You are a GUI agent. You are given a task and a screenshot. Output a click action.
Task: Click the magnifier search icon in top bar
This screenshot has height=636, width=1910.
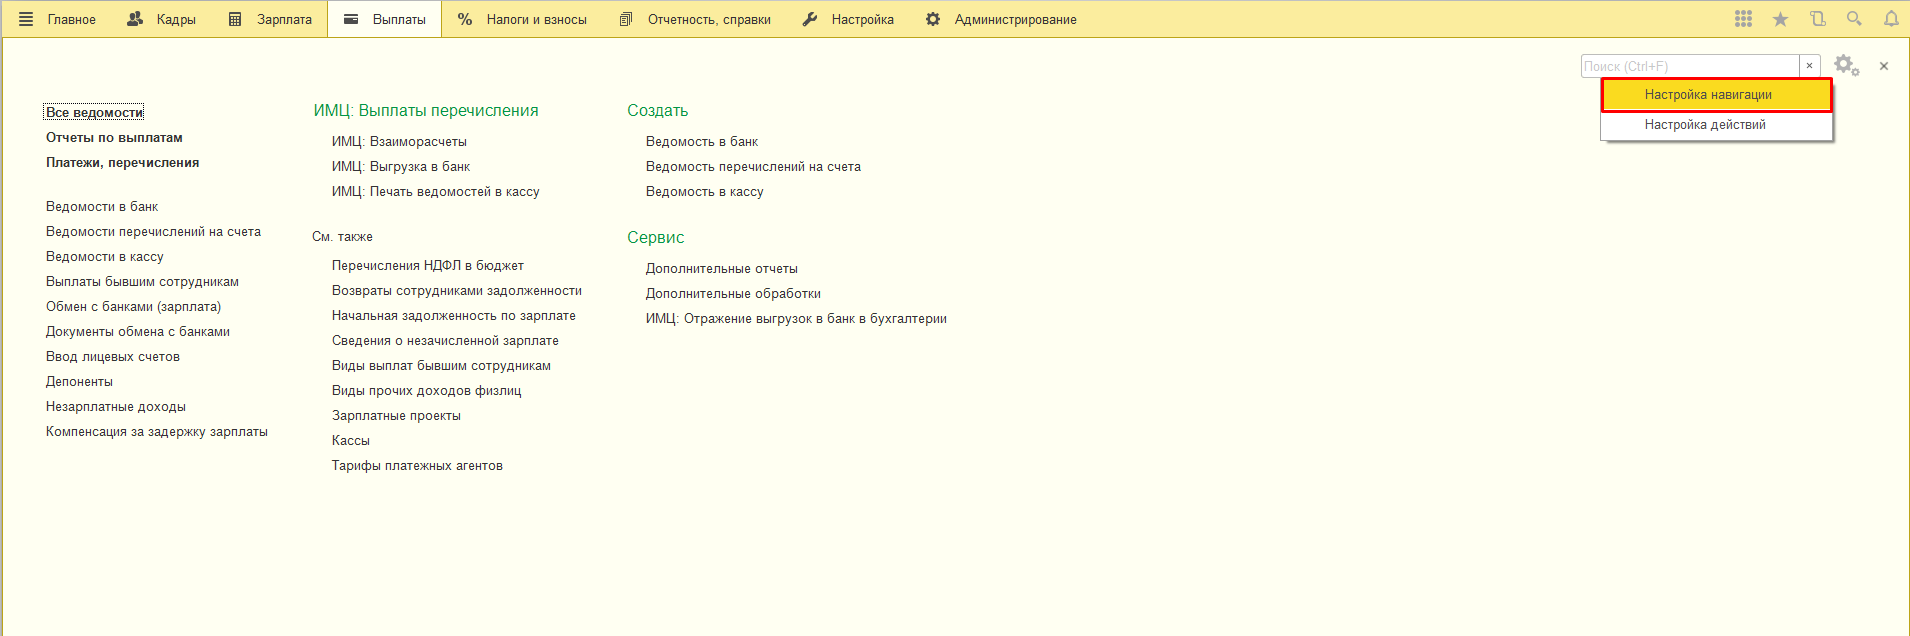tap(1854, 19)
